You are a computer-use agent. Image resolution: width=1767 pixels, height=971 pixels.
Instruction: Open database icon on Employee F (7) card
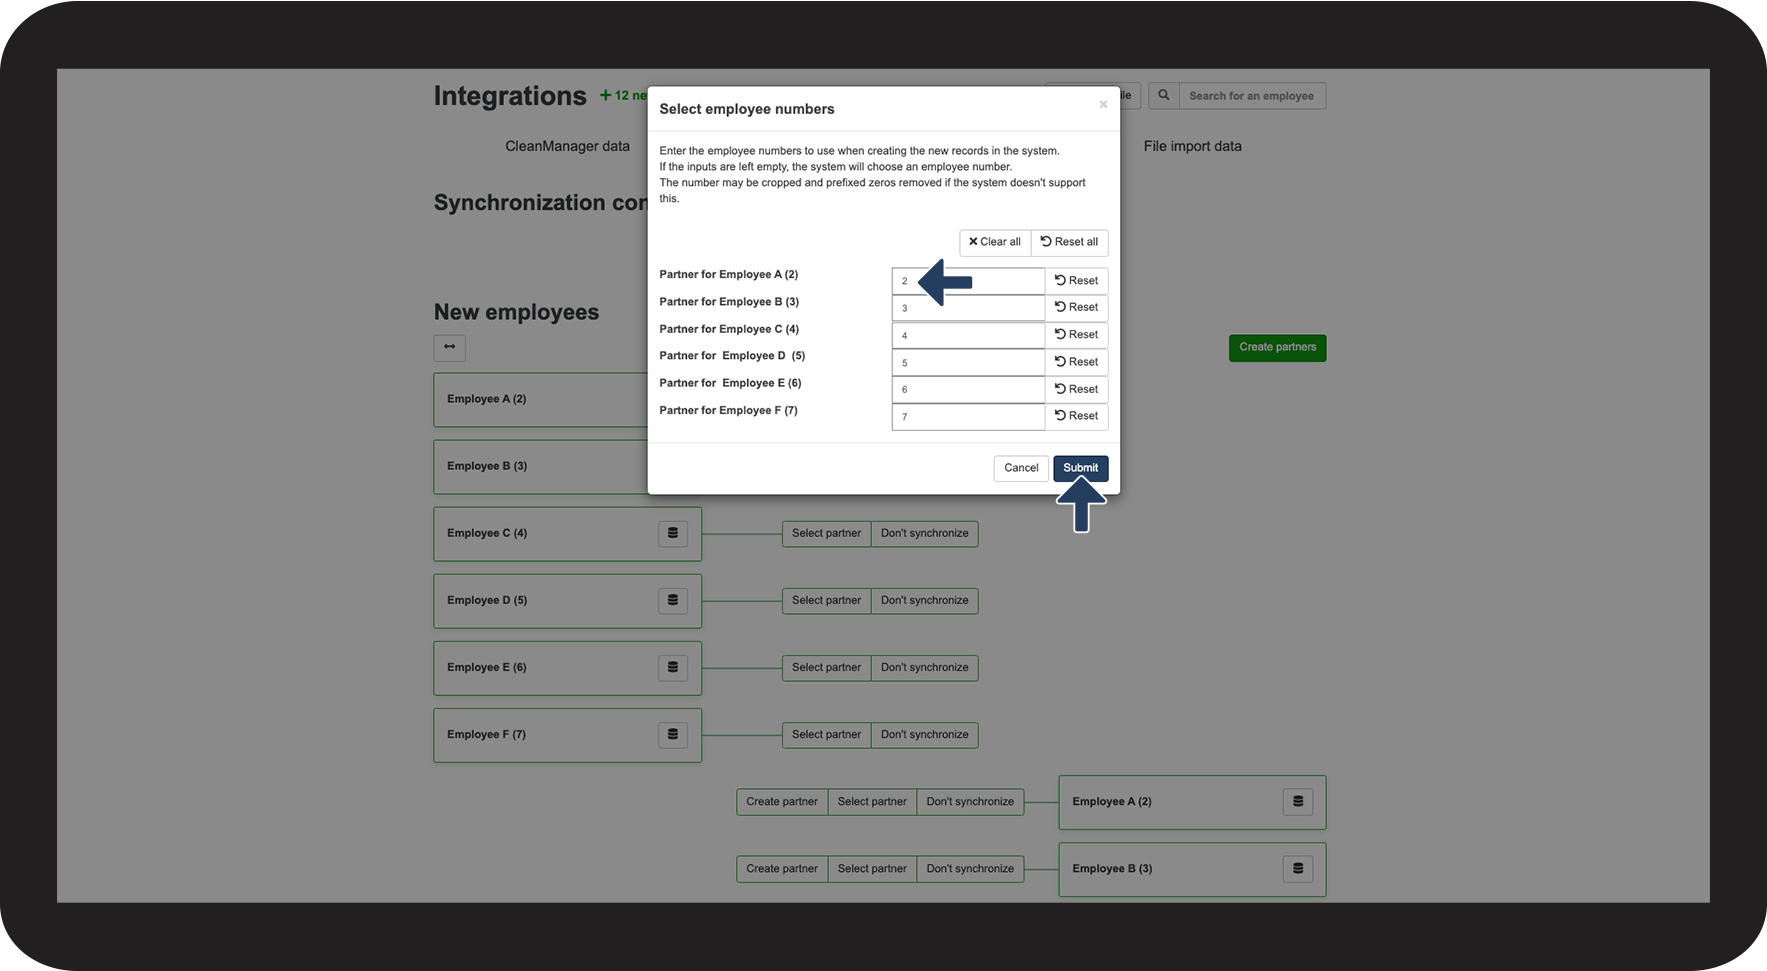point(673,735)
